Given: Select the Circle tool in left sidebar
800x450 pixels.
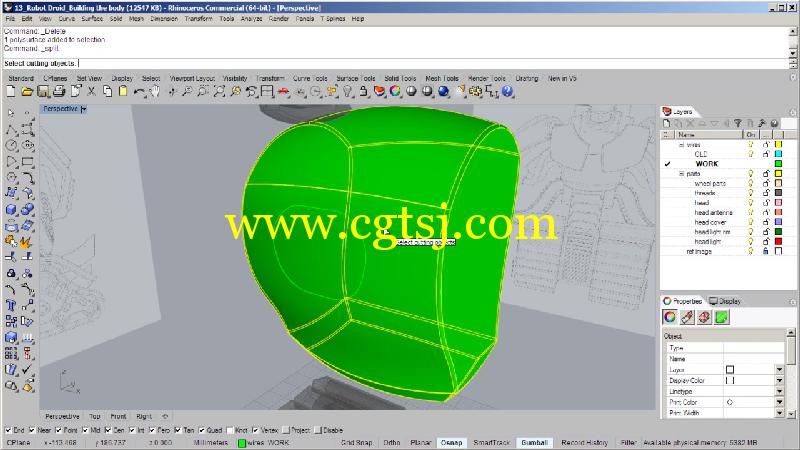Looking at the screenshot, I should pos(11,145).
